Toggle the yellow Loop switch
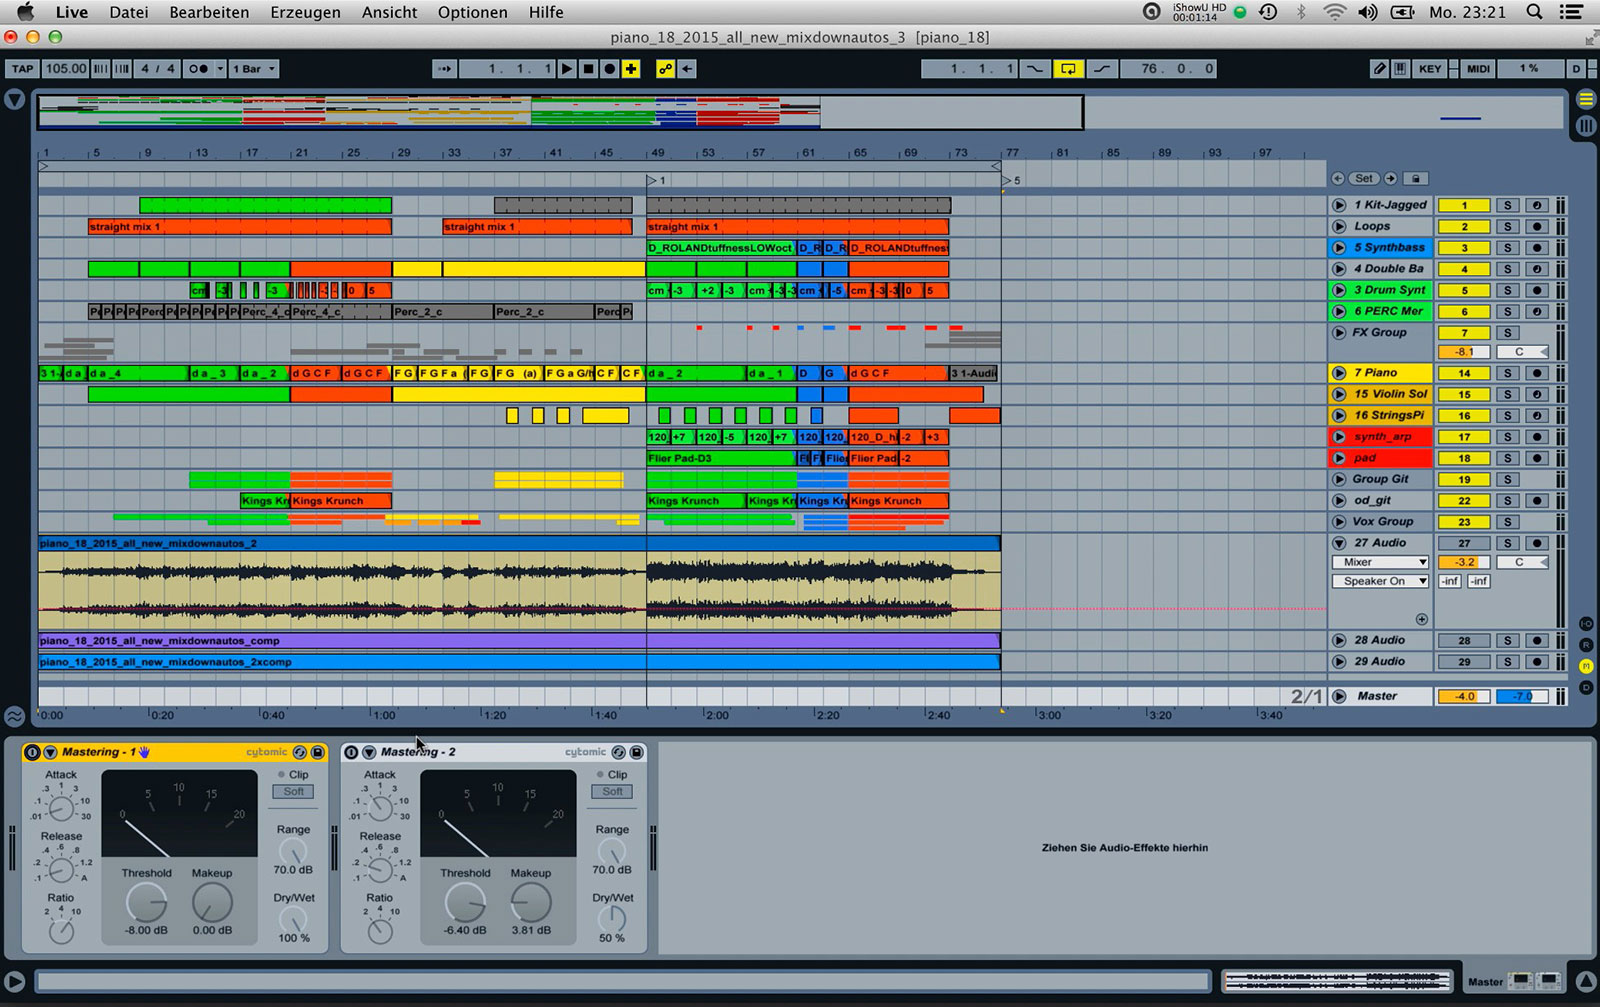 tap(1068, 69)
